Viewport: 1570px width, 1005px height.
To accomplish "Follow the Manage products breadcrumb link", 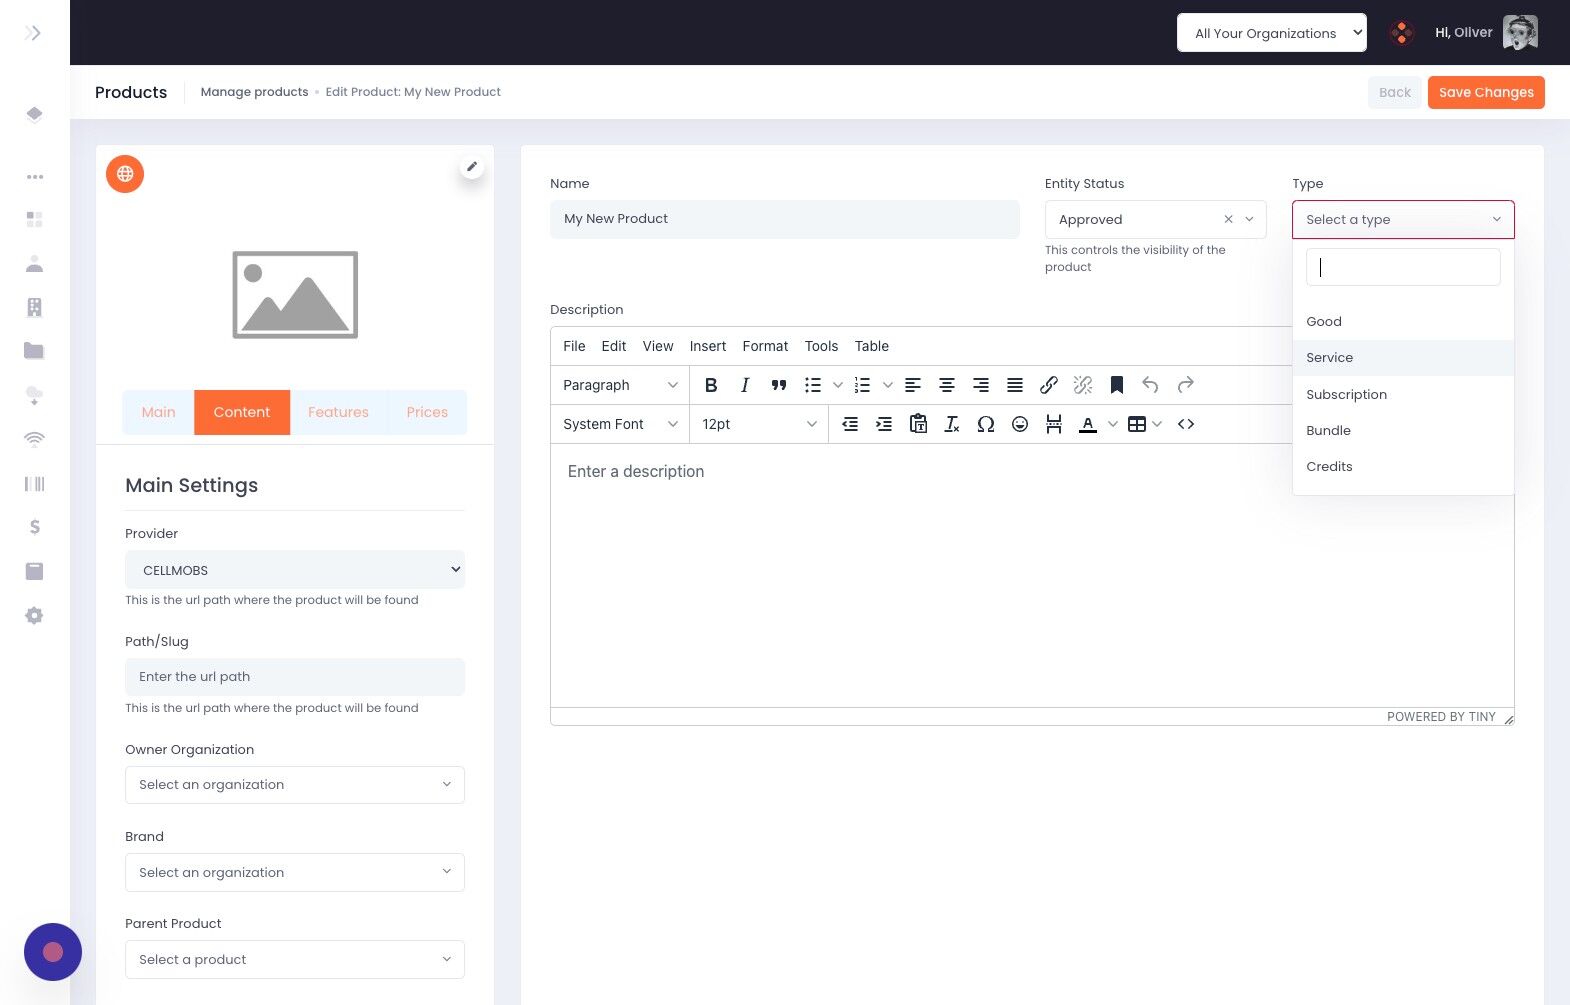I will coord(254,92).
